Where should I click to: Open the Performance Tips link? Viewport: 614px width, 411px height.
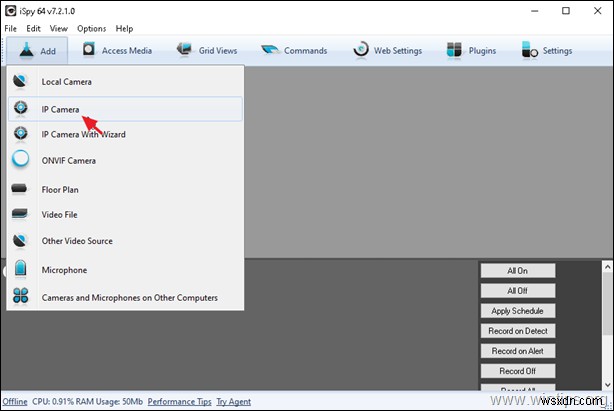(179, 402)
